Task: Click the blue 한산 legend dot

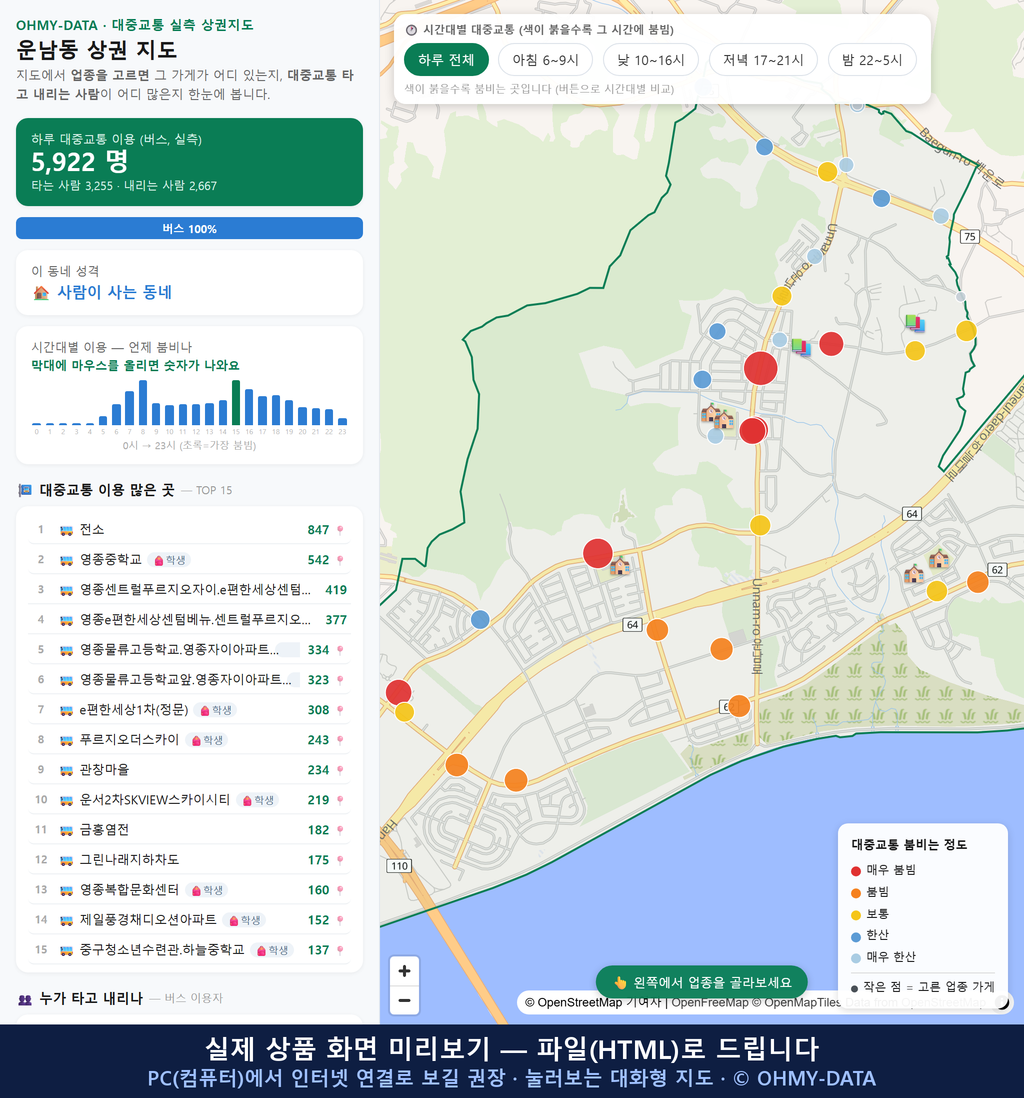Action: pyautogui.click(x=855, y=936)
